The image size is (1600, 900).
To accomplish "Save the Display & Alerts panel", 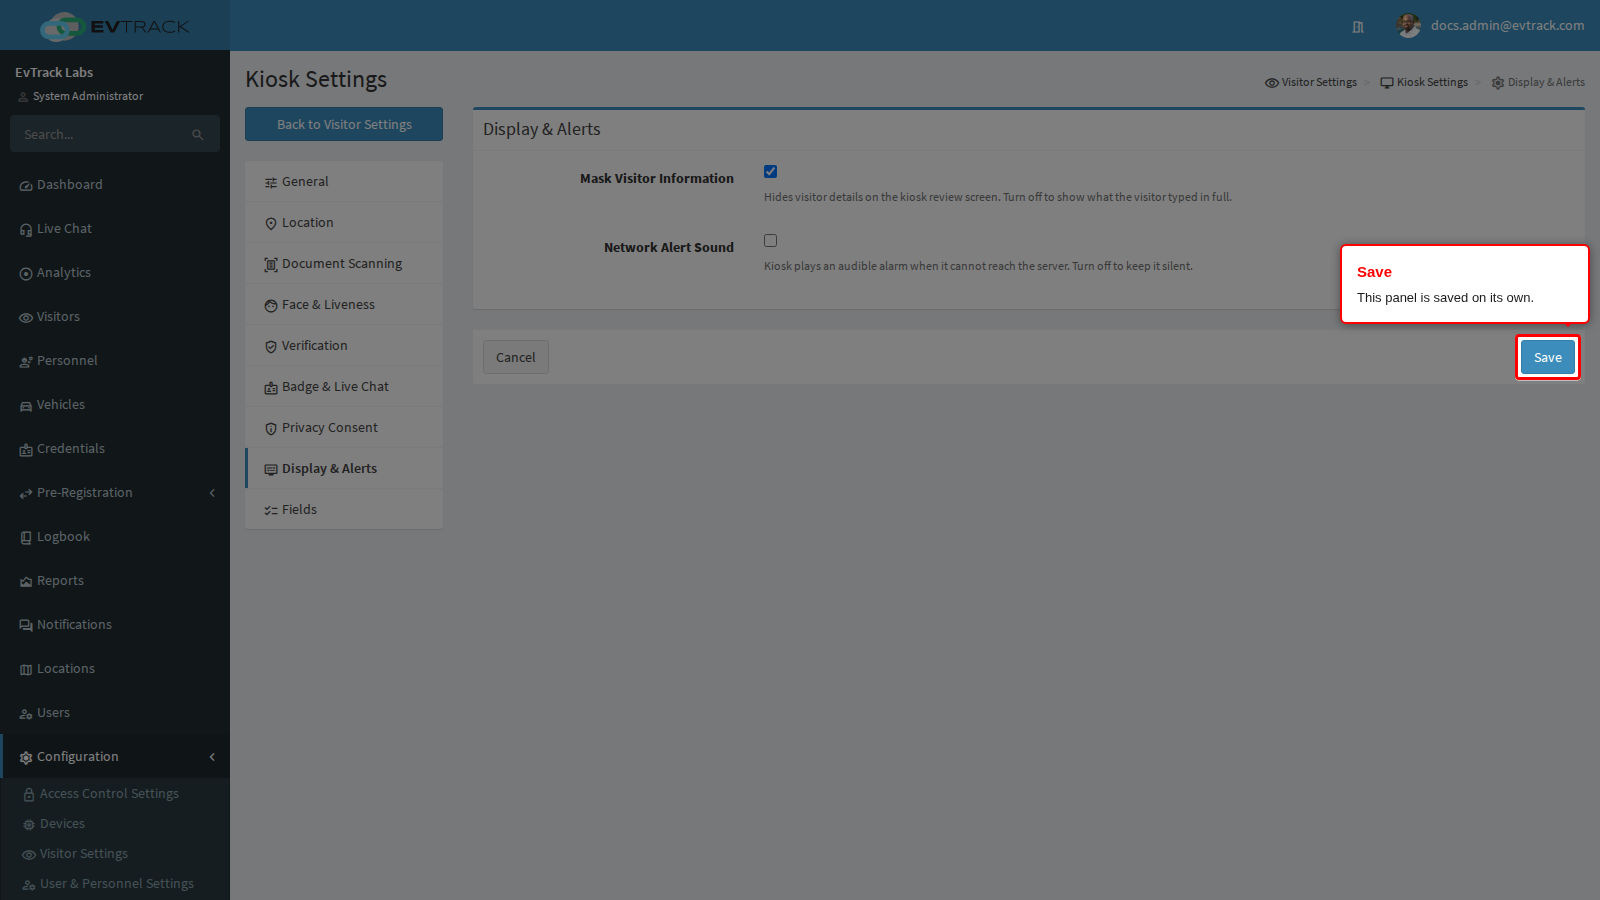I will pyautogui.click(x=1548, y=357).
